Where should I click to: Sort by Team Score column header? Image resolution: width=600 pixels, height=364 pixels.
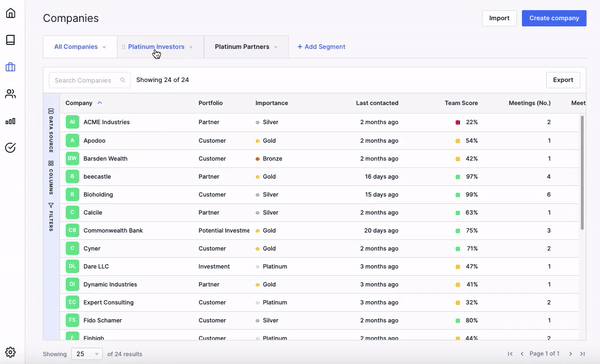[x=461, y=103]
